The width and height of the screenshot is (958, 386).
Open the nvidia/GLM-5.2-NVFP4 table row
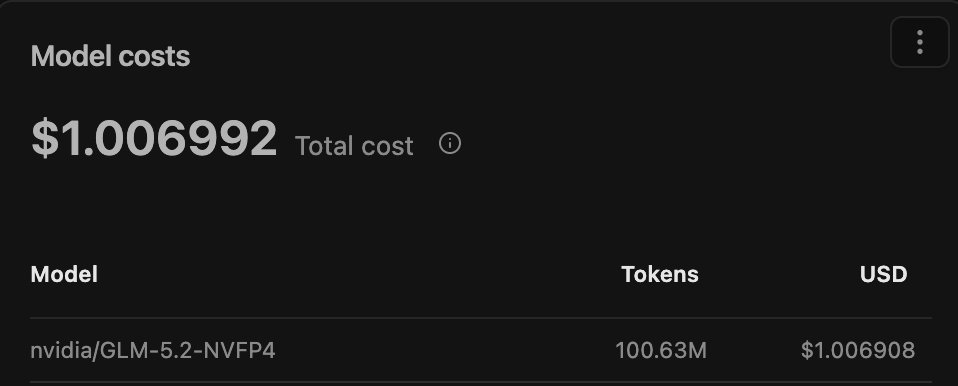[x=481, y=351]
